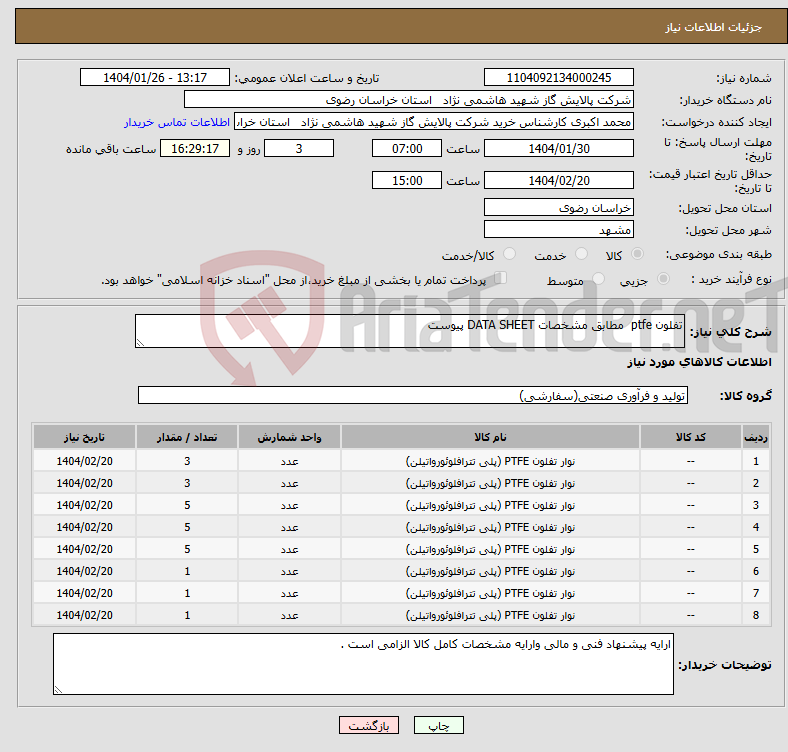Image resolution: width=788 pixels, height=752 pixels.
Task: Click the validity time field 15:00
Action: pyautogui.click(x=407, y=180)
